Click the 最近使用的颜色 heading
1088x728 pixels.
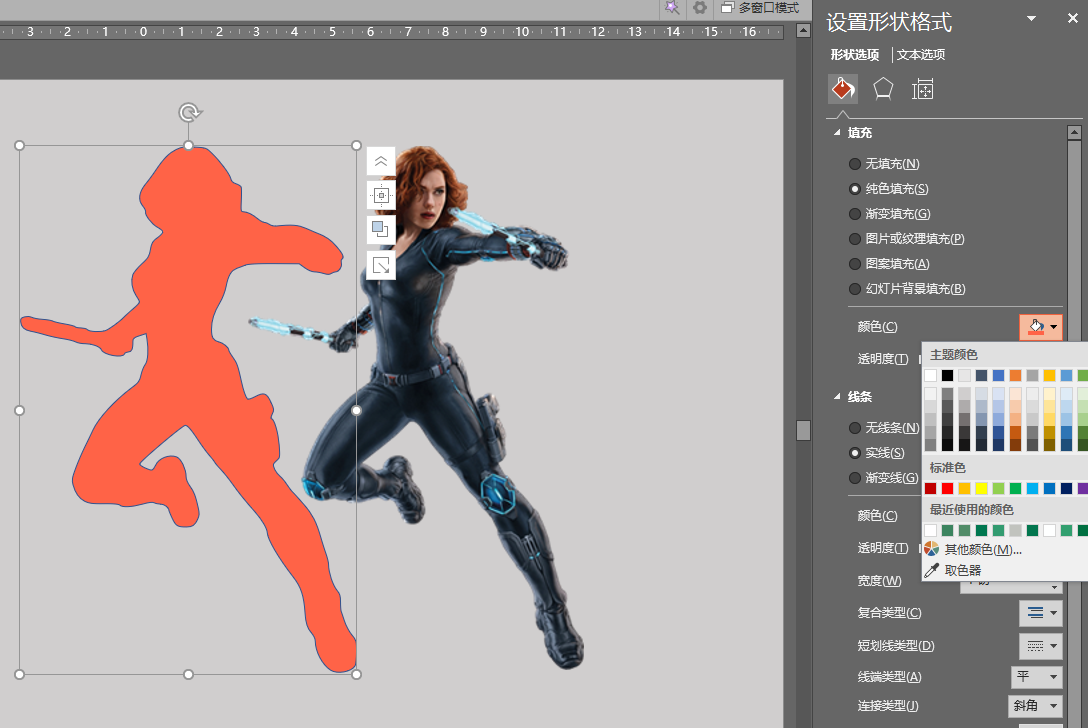coord(971,509)
